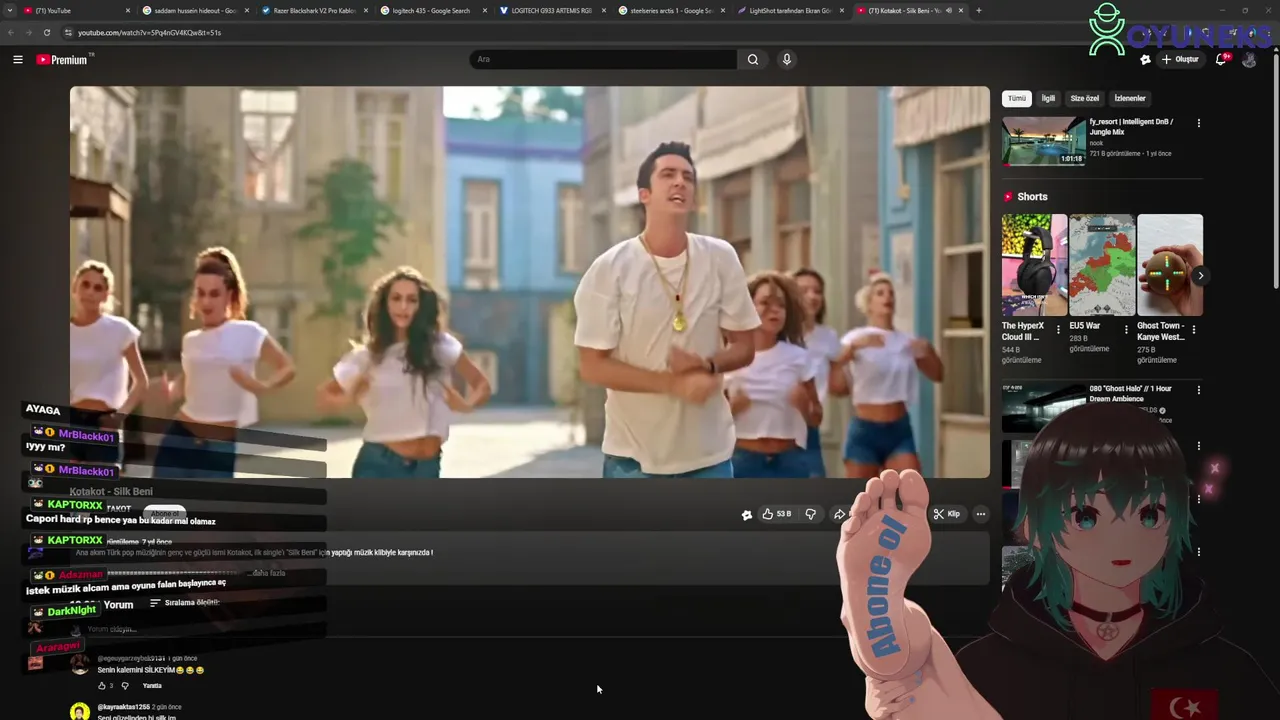This screenshot has width=1280, height=720.
Task: Open Ghost Town Kanye West short
Action: 1170,265
